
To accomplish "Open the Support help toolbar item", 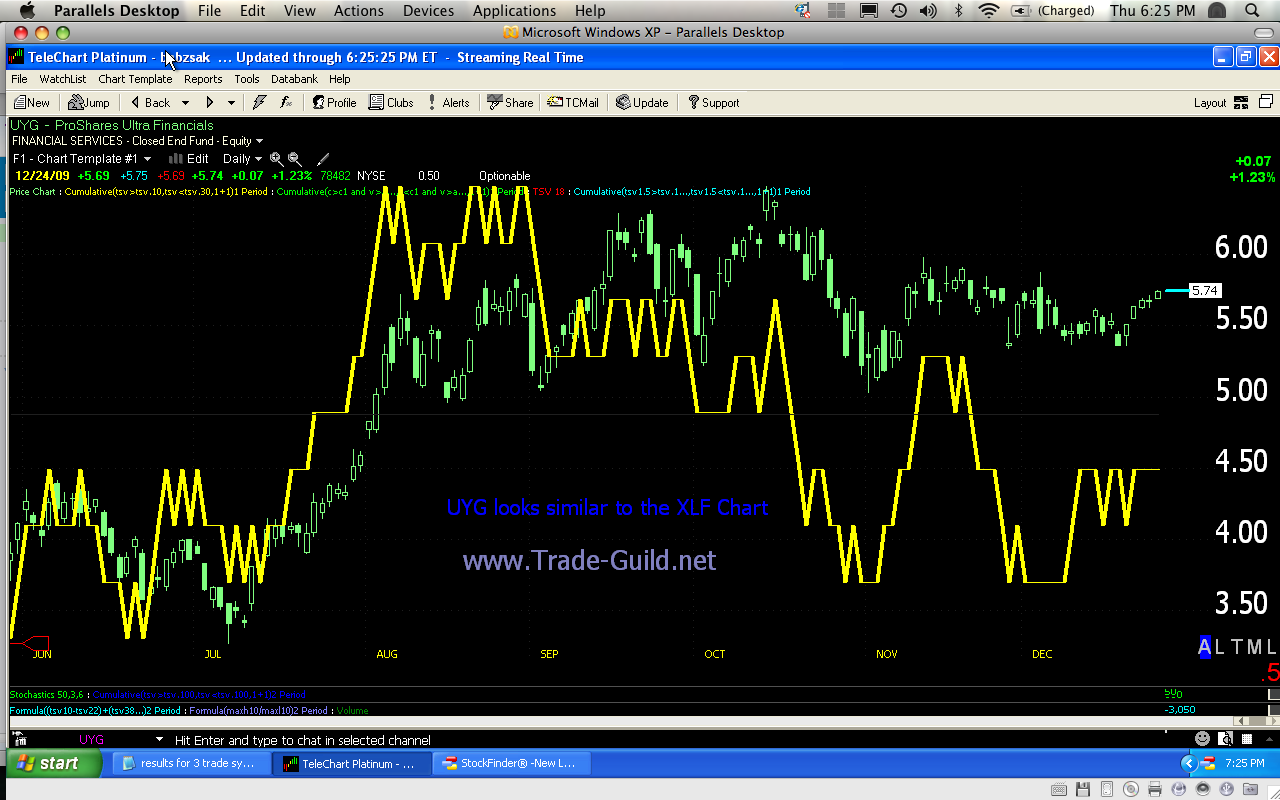I will [x=713, y=102].
